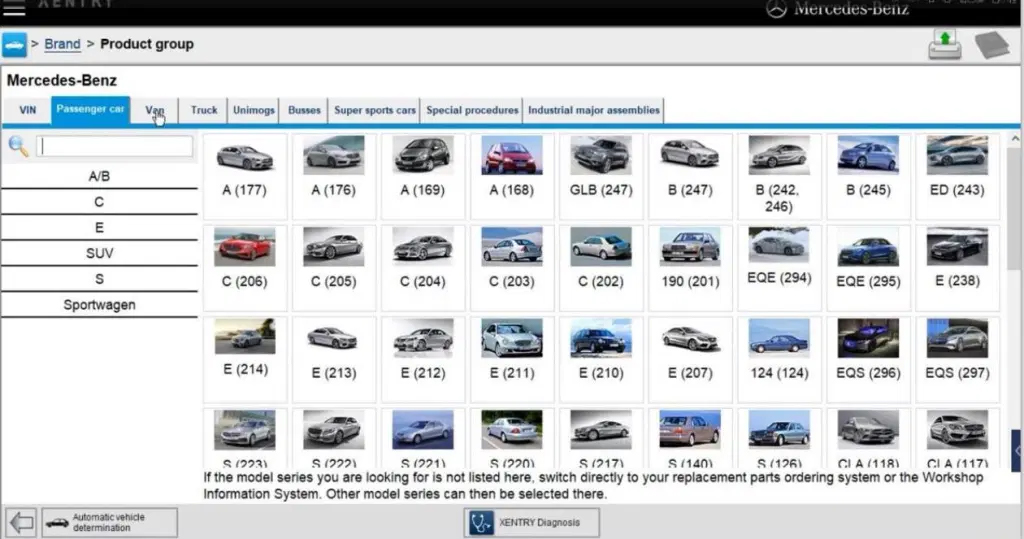Viewport: 1024px width, 539px height.
Task: Expand the blue side panel handle
Action: tap(1017, 451)
